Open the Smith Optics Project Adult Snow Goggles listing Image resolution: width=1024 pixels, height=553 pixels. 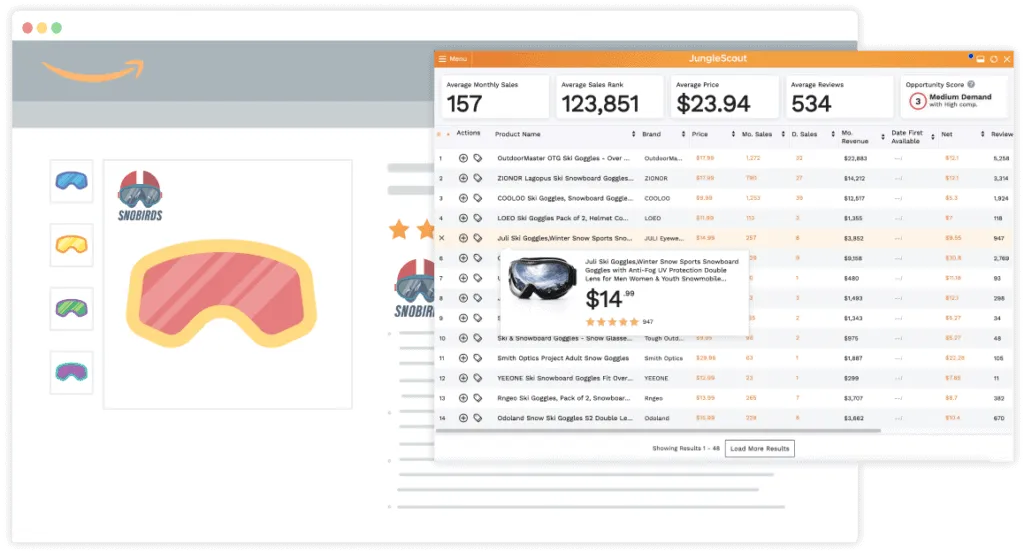tap(563, 358)
